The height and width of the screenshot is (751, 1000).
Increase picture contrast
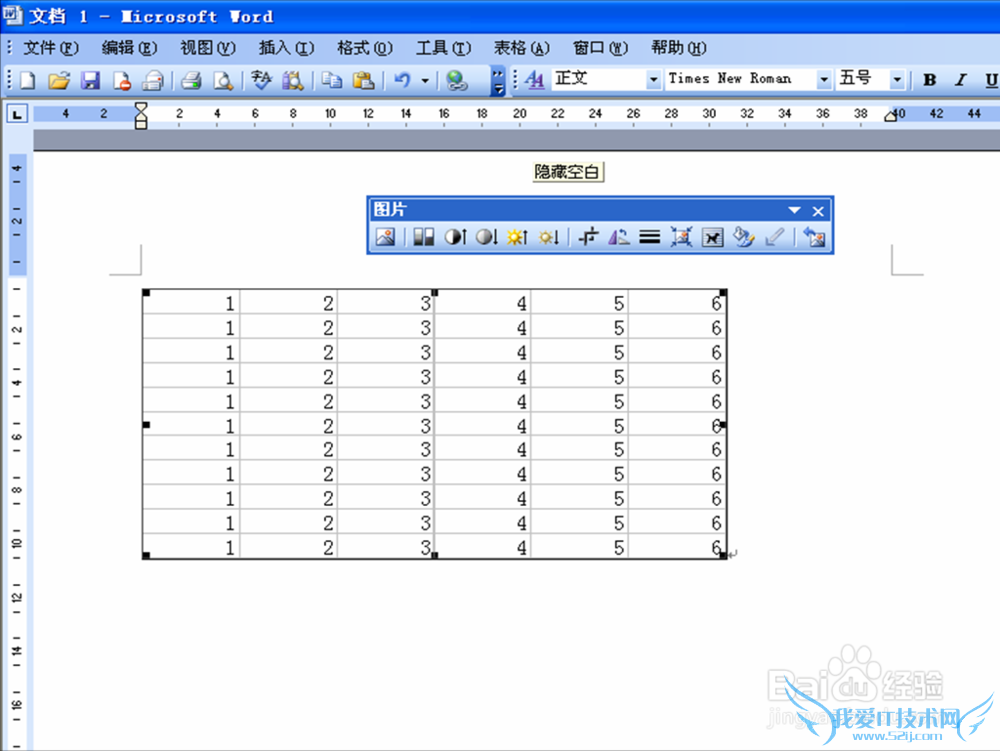[455, 237]
